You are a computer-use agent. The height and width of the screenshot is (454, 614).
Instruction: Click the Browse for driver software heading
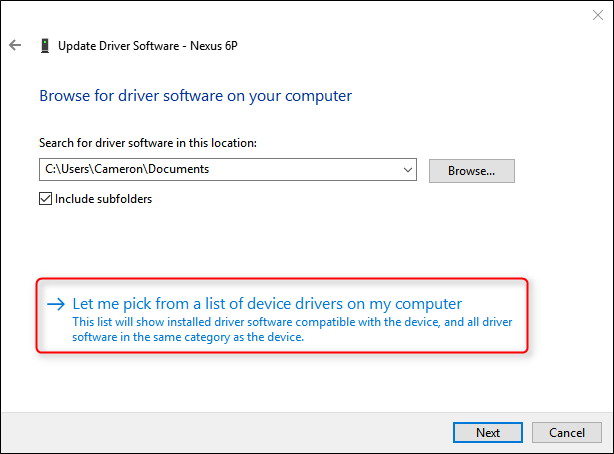(x=195, y=96)
